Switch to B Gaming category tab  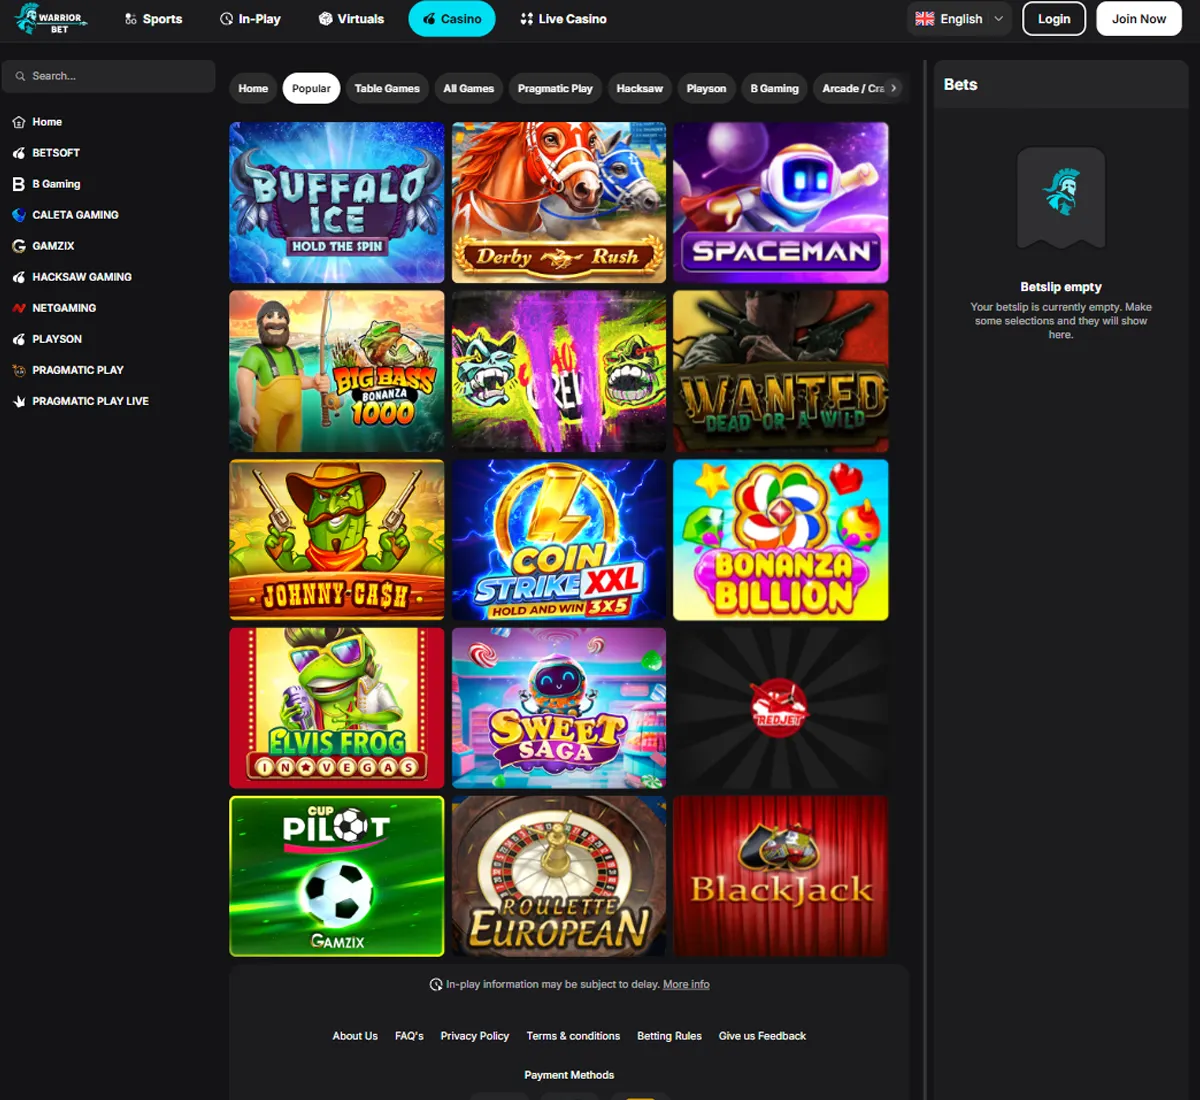point(775,88)
